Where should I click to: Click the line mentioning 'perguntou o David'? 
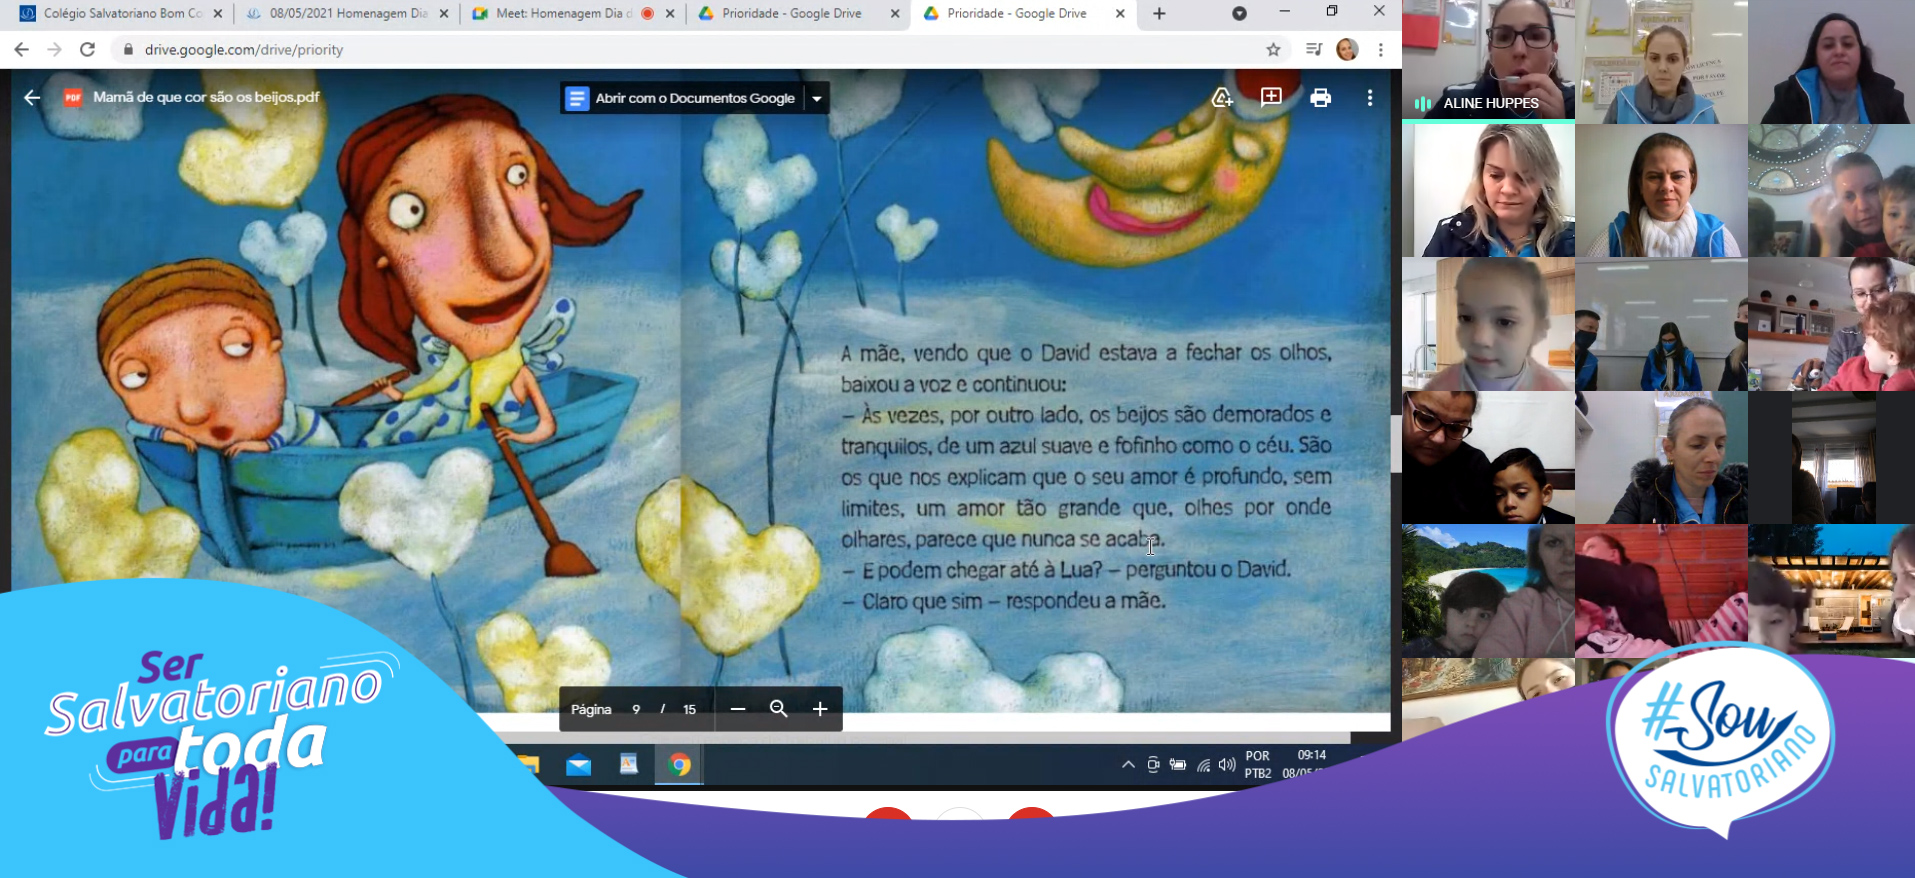[1066, 569]
